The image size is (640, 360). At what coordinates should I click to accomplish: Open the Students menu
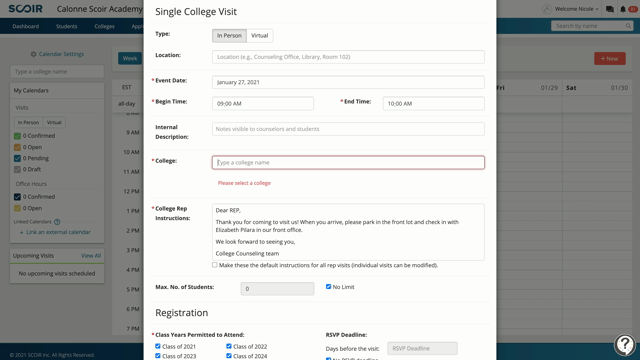point(67,26)
